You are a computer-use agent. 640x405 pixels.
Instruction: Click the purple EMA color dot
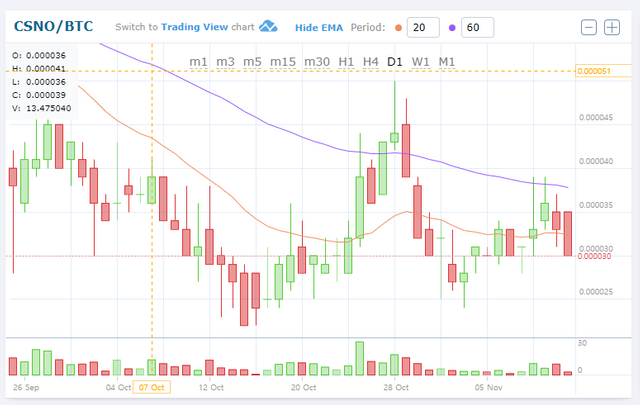point(452,28)
